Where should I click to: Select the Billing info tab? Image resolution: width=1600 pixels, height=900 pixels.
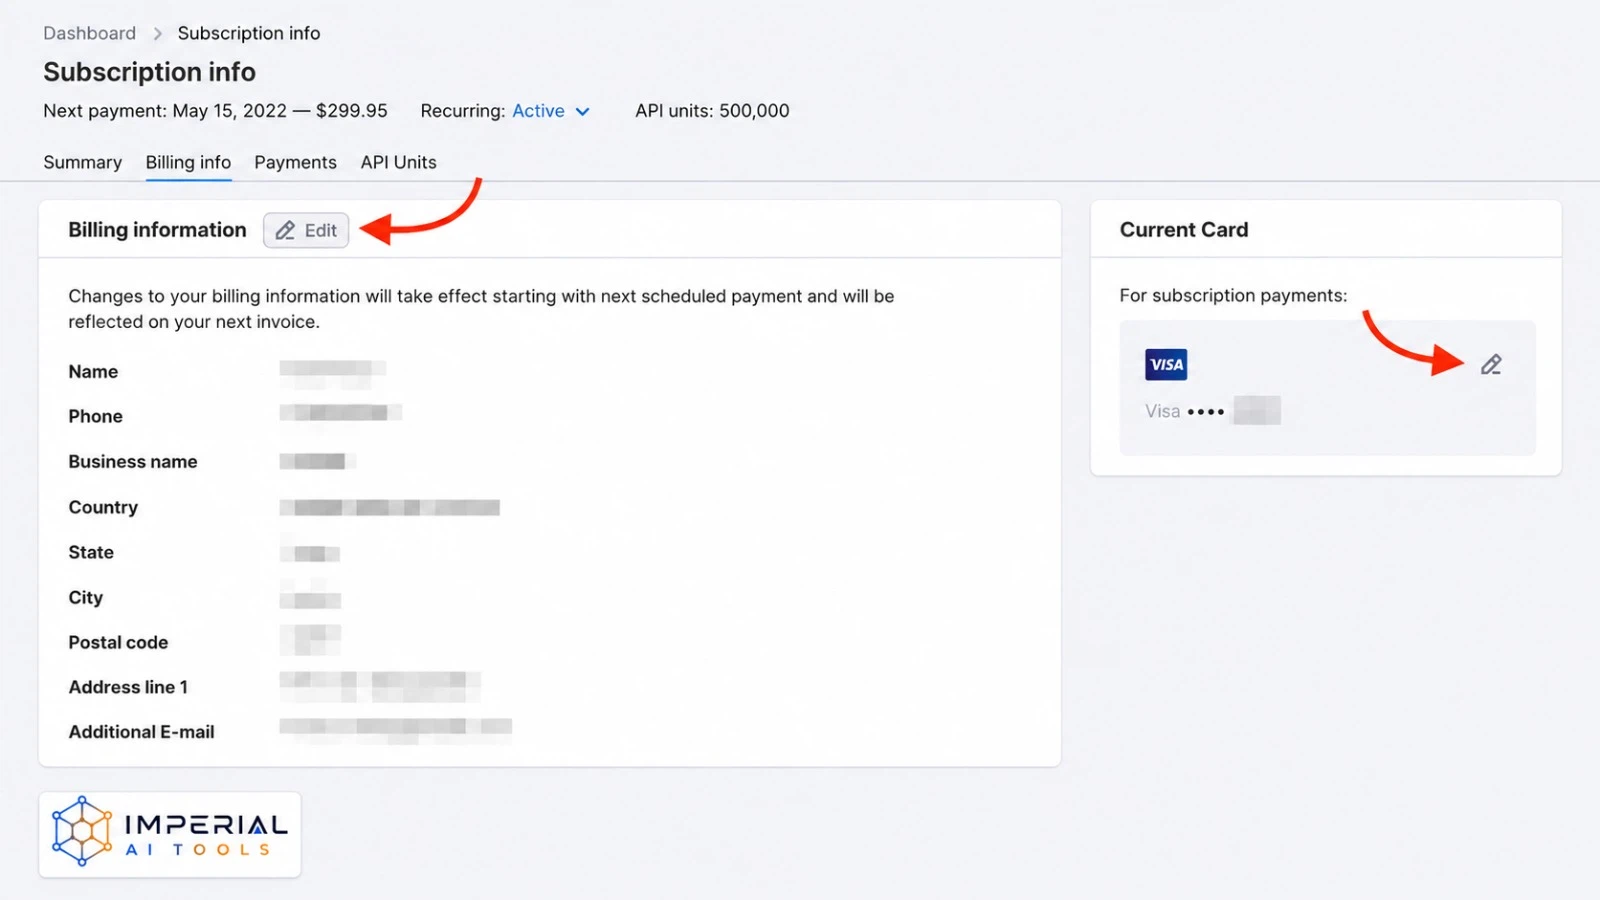coord(188,162)
